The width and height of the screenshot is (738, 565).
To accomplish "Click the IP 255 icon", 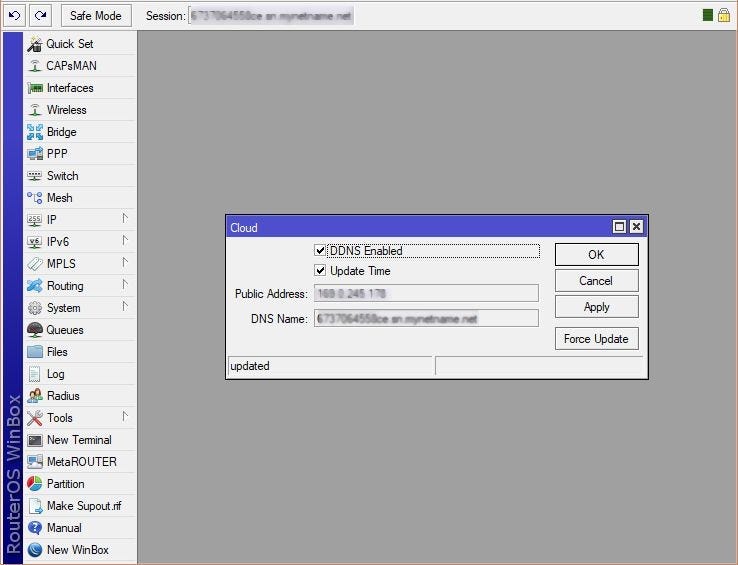I will (x=35, y=219).
